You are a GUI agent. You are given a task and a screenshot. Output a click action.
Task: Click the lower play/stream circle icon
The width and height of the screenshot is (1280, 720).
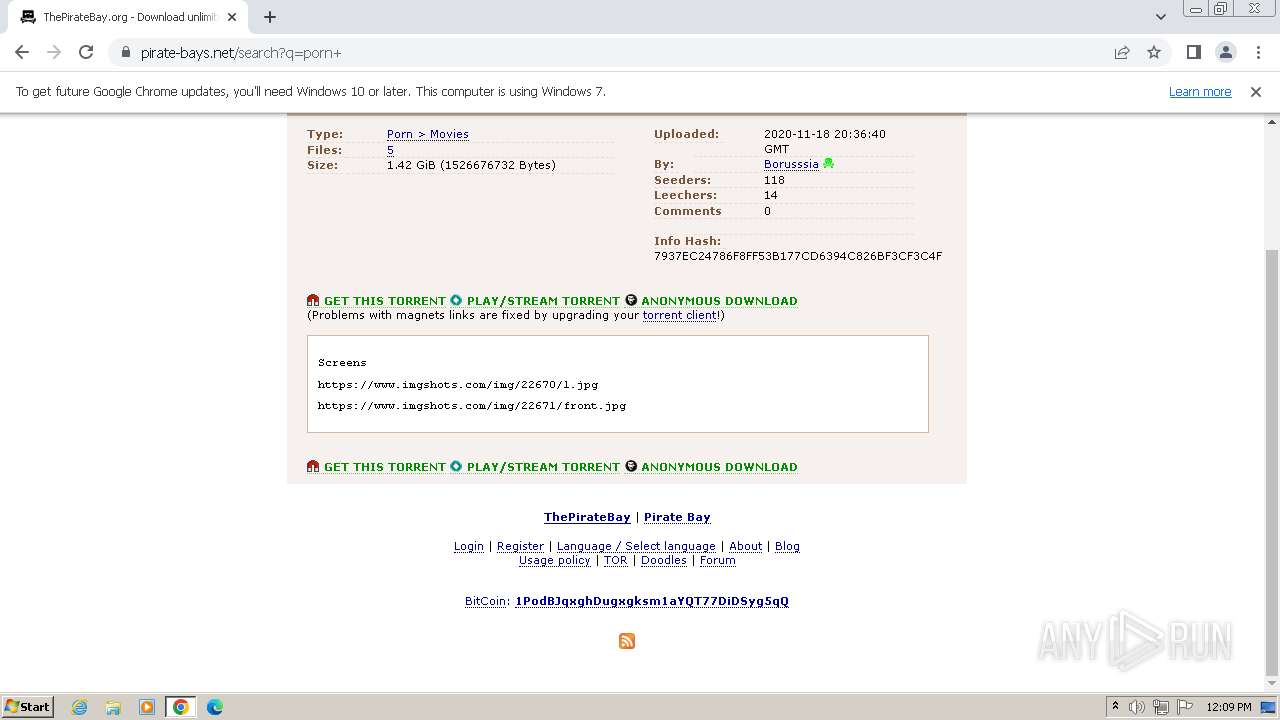tap(456, 467)
